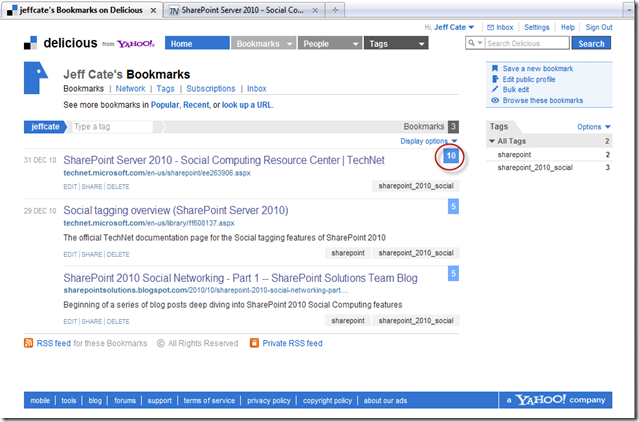Image resolution: width=639 pixels, height=422 pixels.
Task: Click the Yahoo! logo next to delicious
Action: pyautogui.click(x=136, y=44)
